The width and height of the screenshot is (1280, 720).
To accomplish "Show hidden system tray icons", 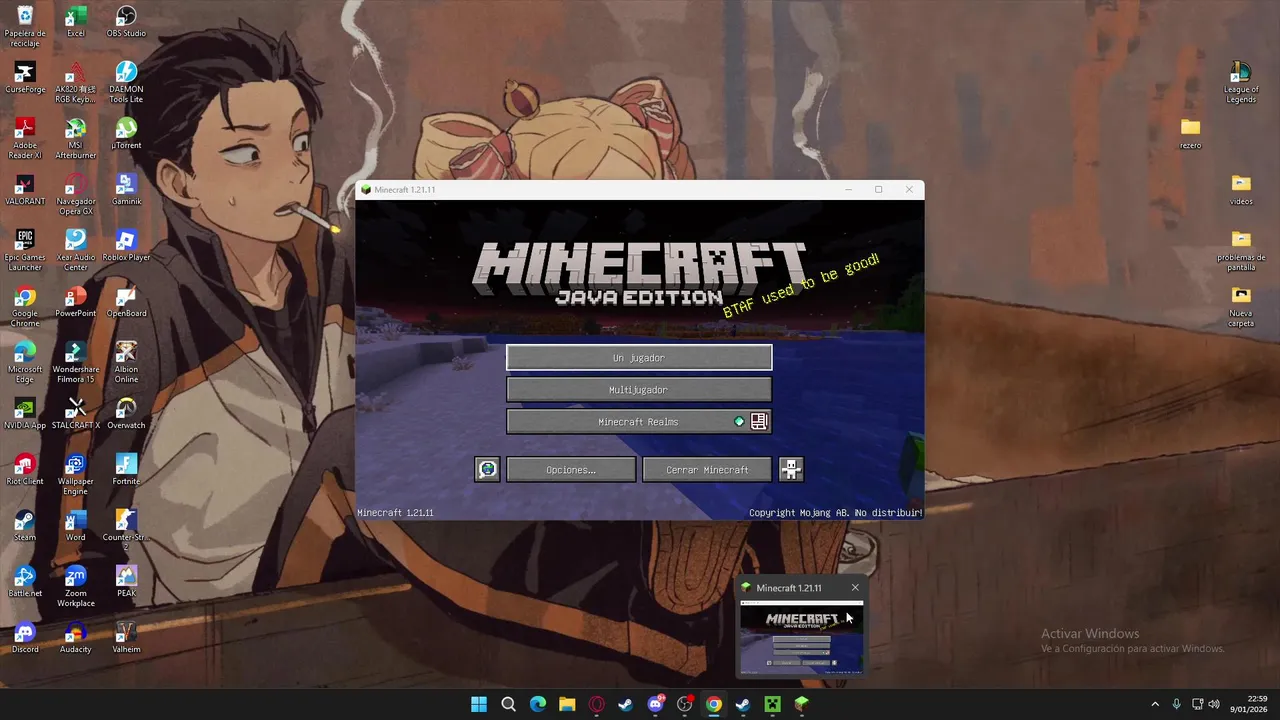I will [x=1155, y=704].
